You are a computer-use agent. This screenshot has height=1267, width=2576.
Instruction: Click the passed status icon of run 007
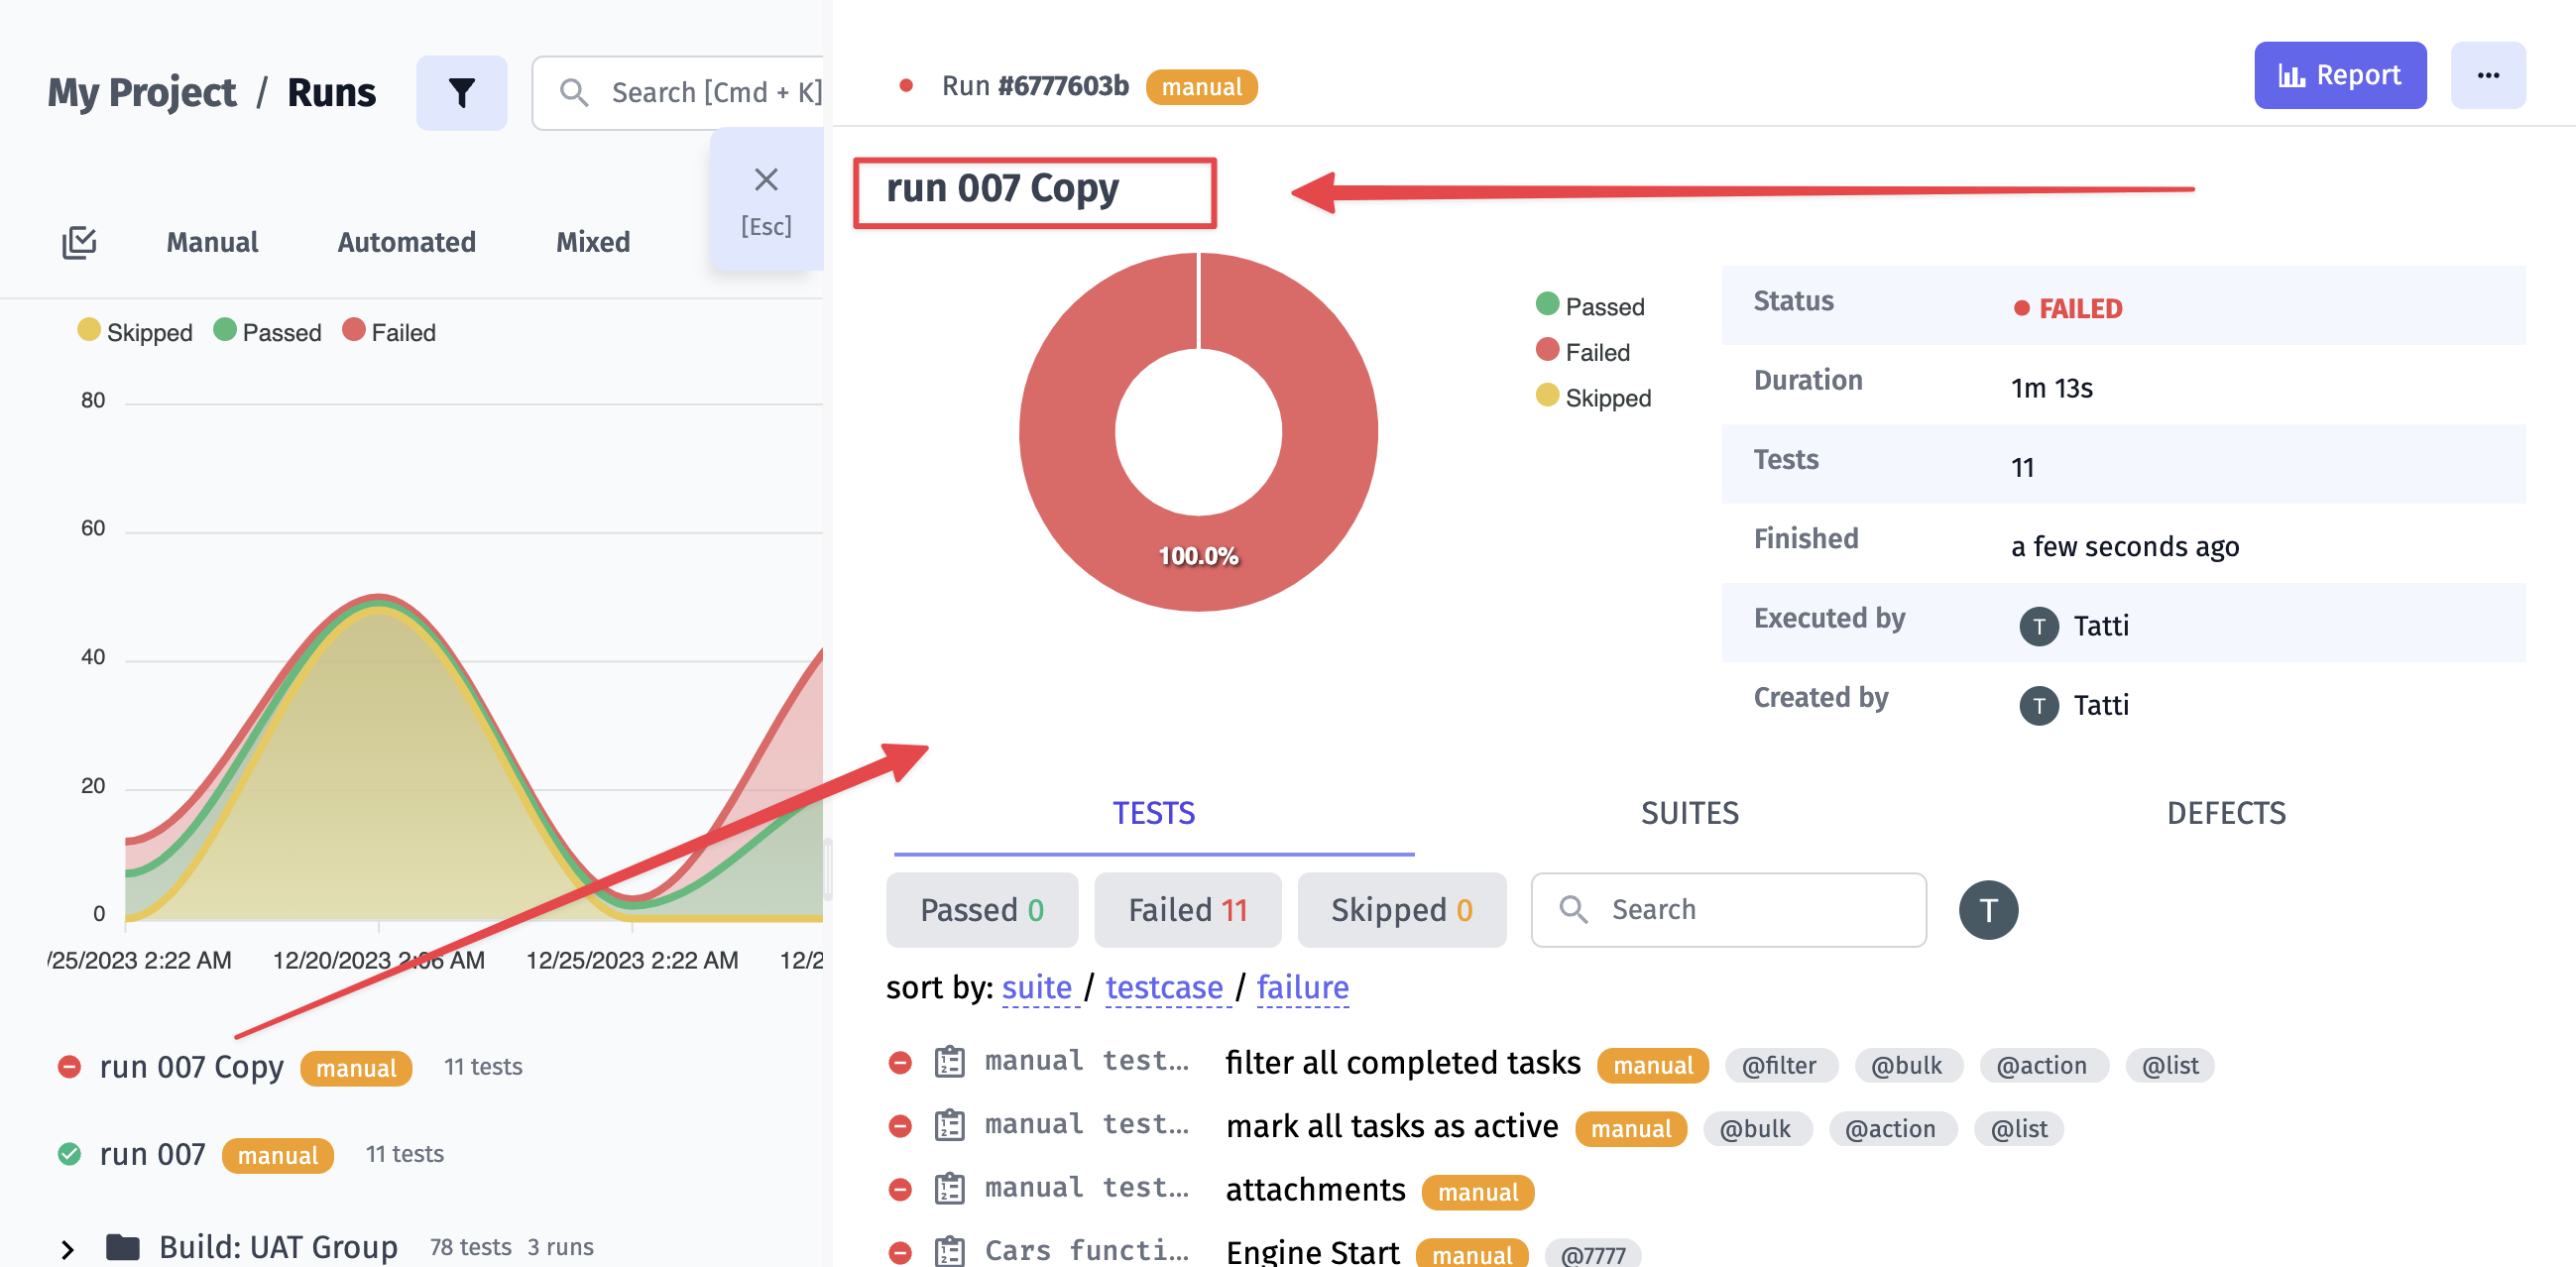pos(69,1154)
